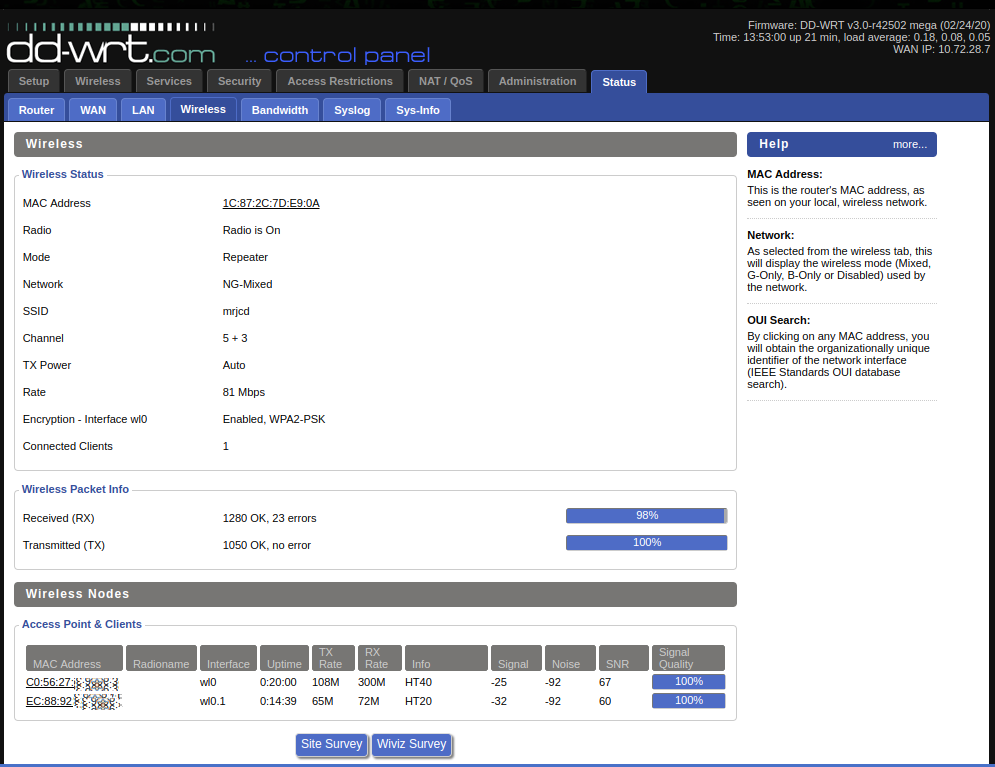Screen dimensions: 995x767
Task: Switch to the WAN sub-tab
Action: click(x=93, y=110)
